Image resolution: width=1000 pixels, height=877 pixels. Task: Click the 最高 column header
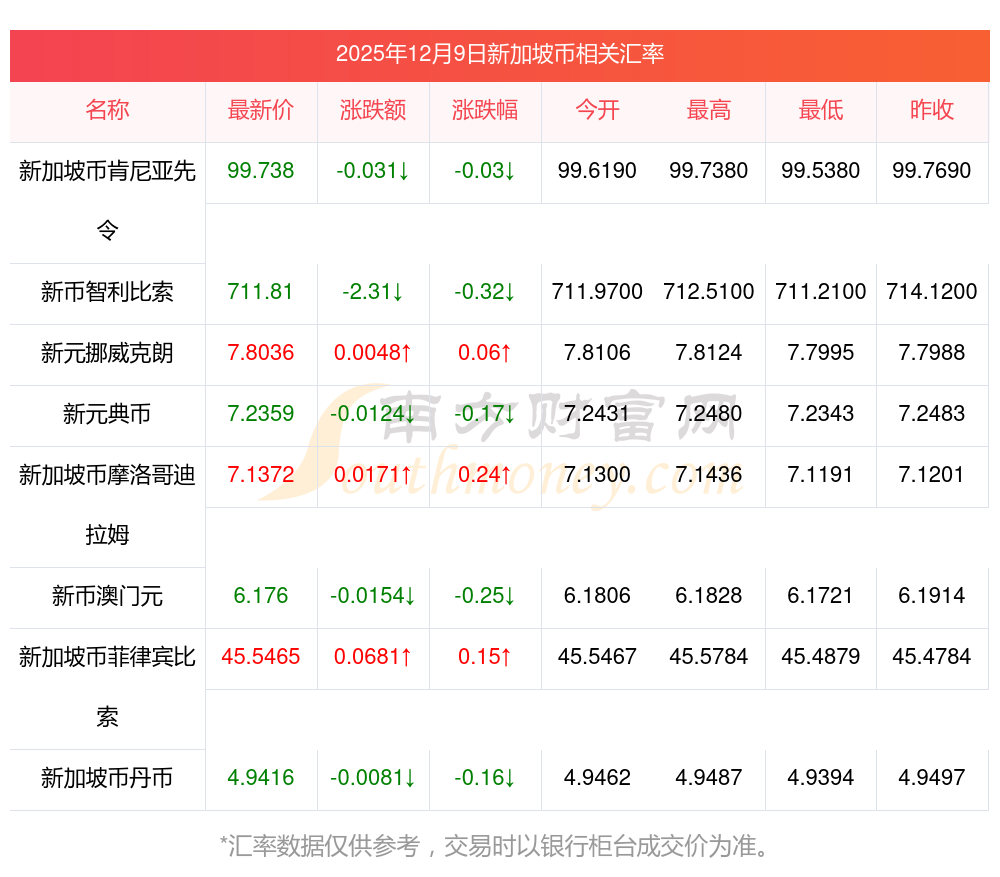coord(709,110)
